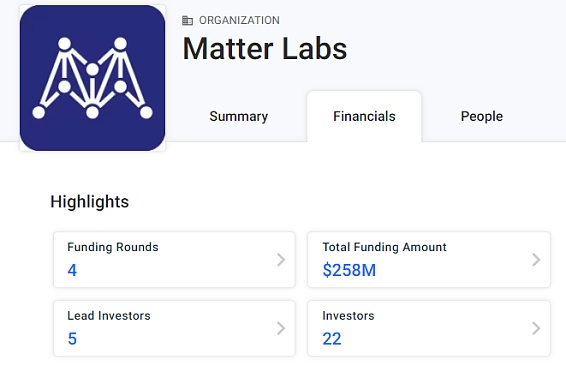The image size is (566, 372).
Task: Expand the Total Funding Amount chevron
Action: tap(536, 260)
